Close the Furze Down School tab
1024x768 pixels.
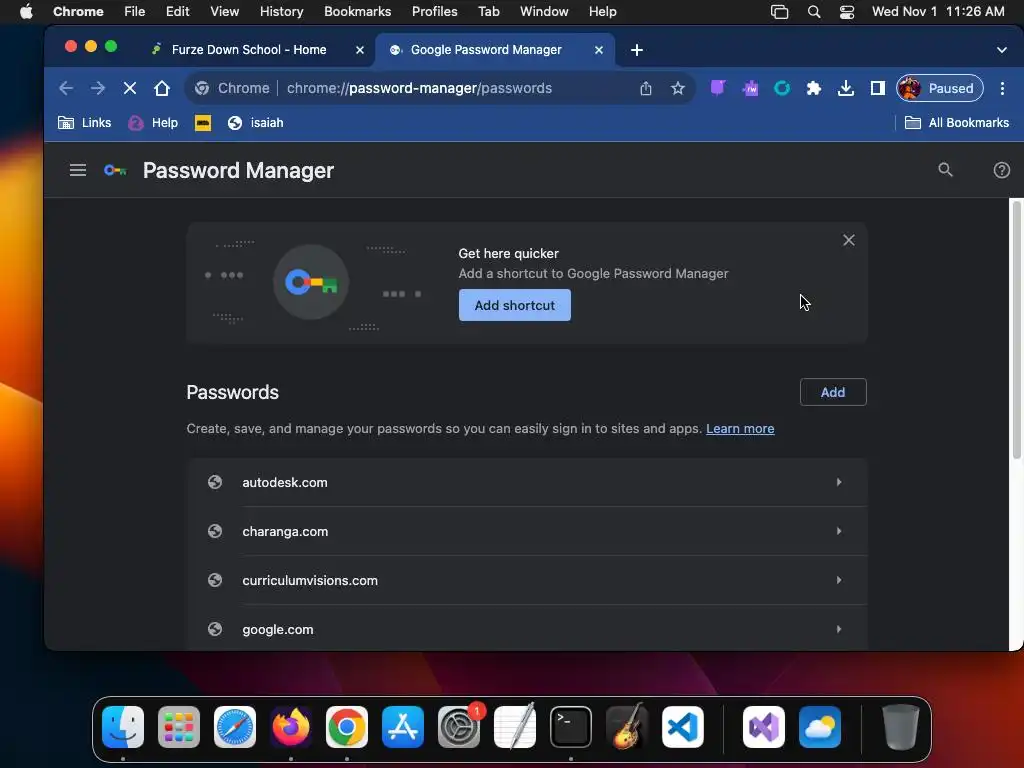click(359, 50)
